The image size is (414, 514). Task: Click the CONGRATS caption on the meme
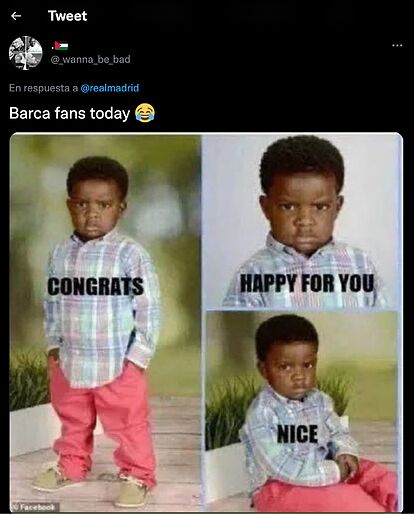coord(95,286)
